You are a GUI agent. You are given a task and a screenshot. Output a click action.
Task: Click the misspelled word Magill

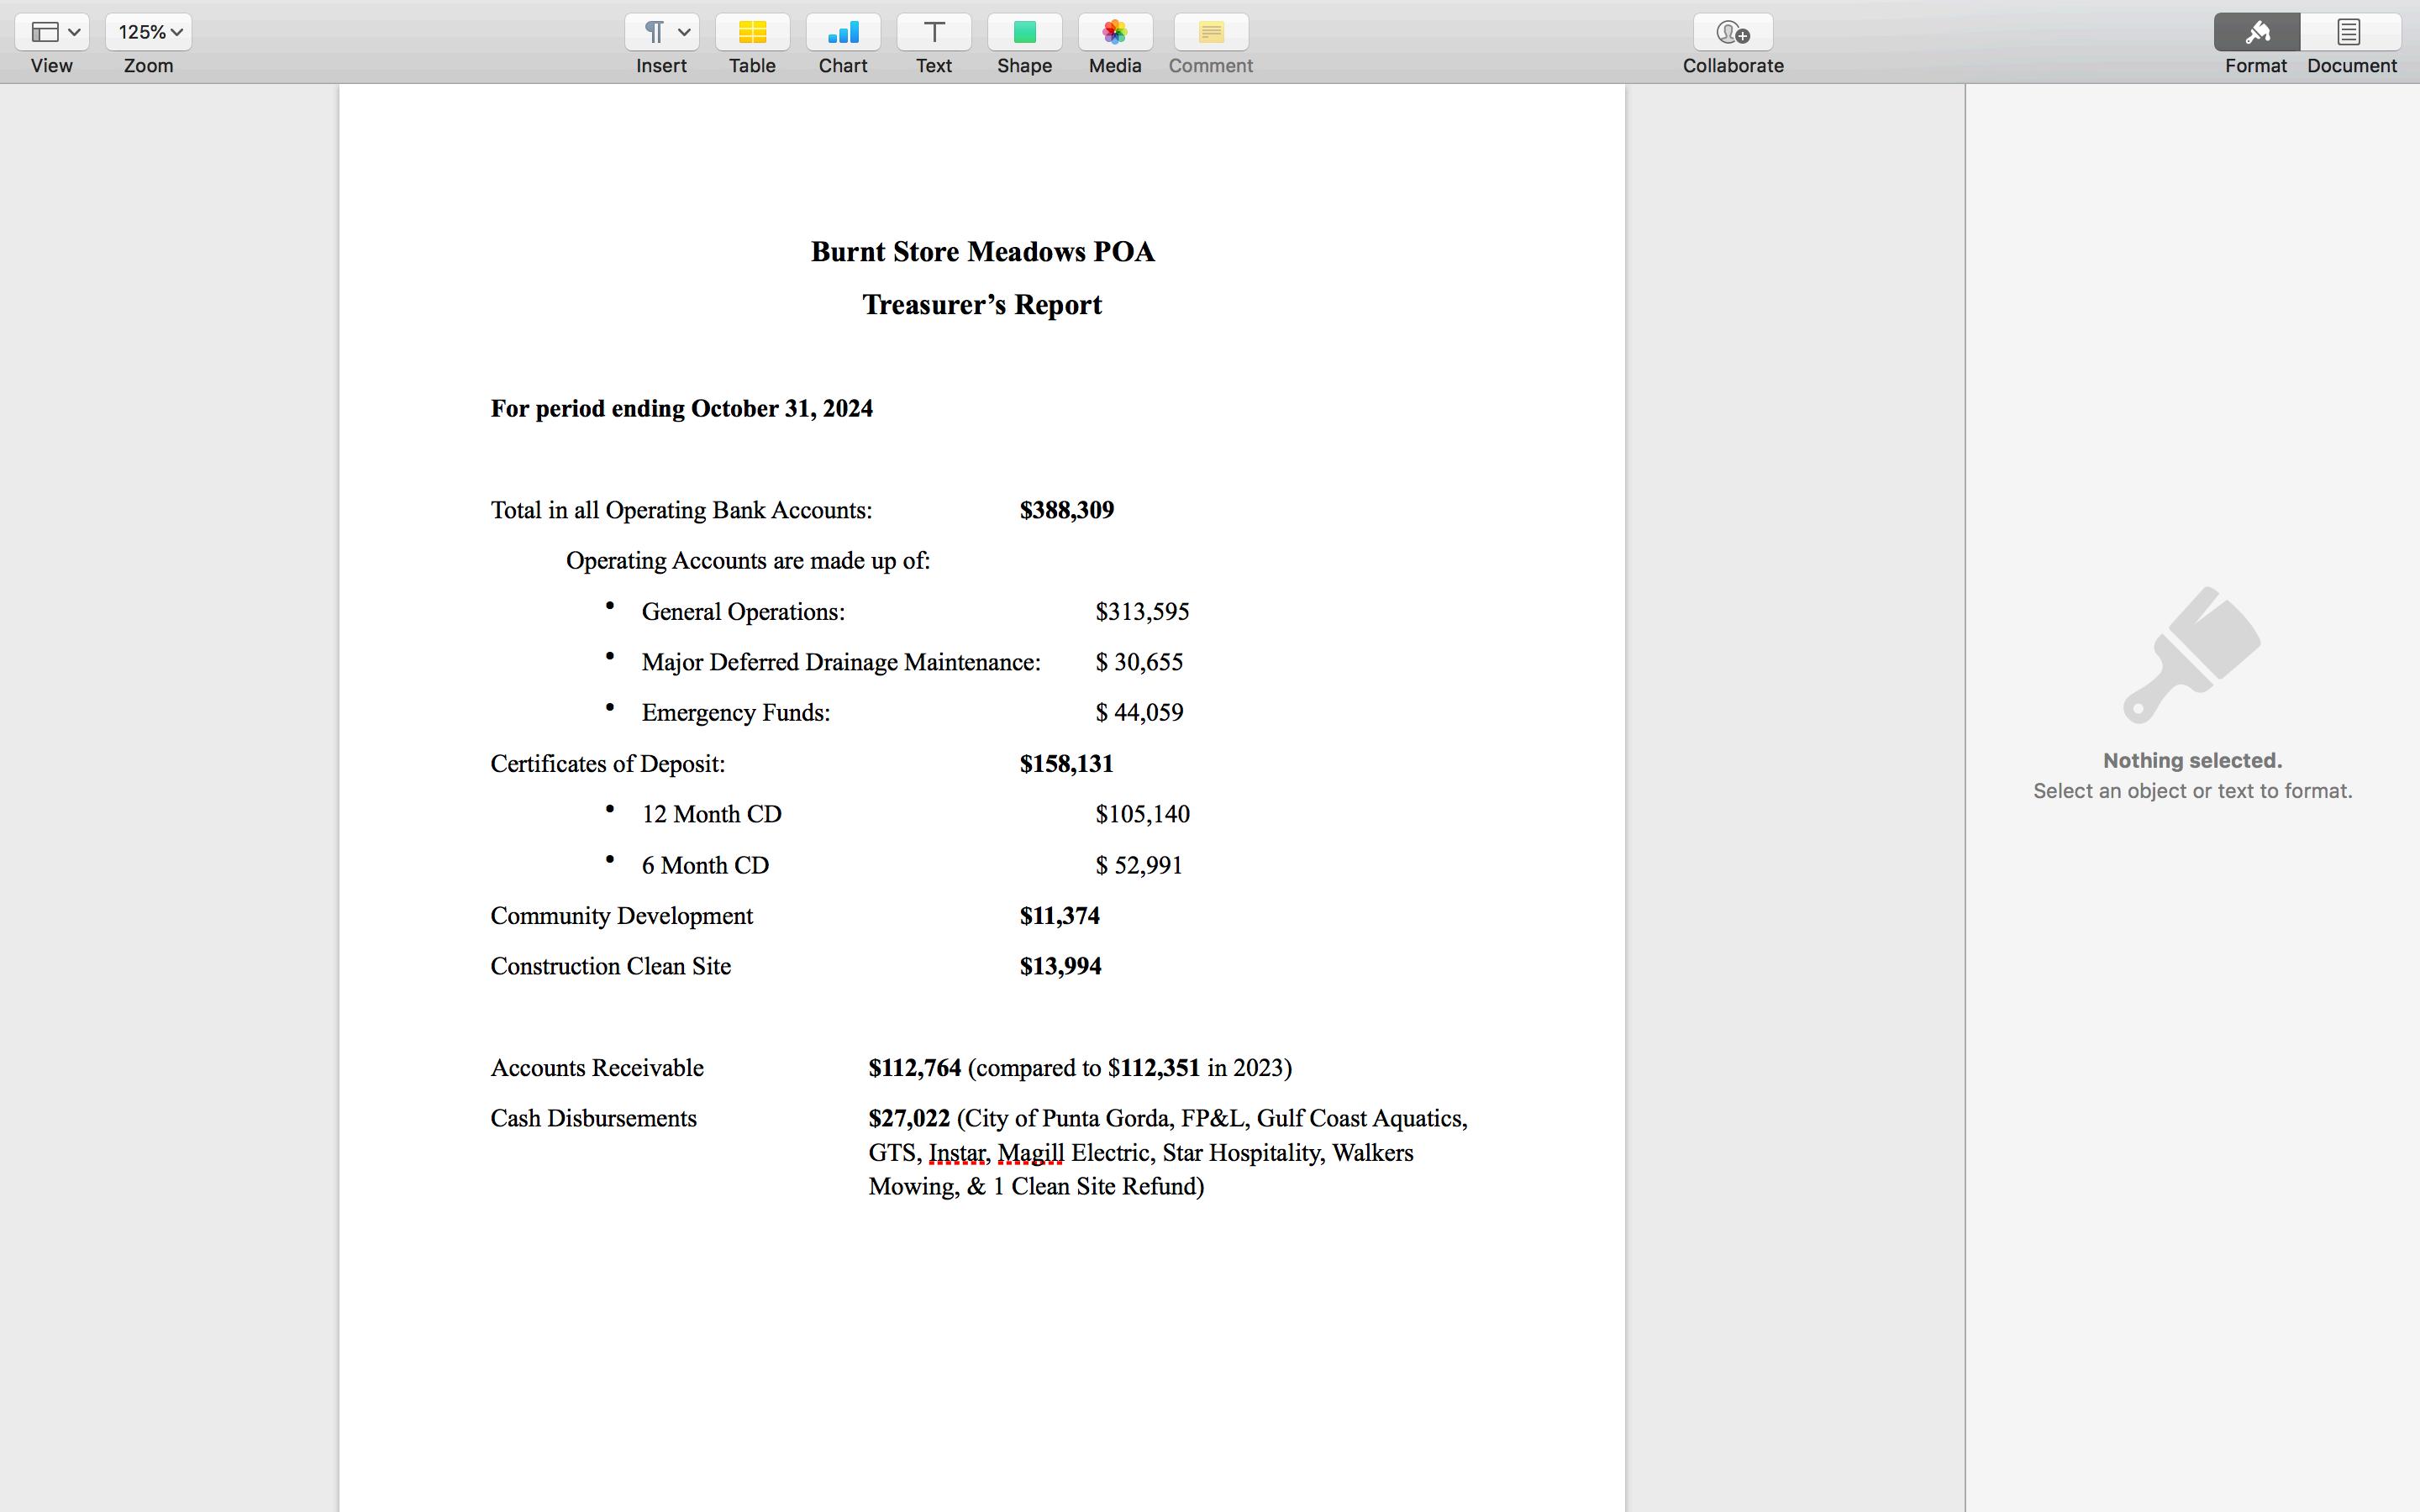[1030, 1153]
